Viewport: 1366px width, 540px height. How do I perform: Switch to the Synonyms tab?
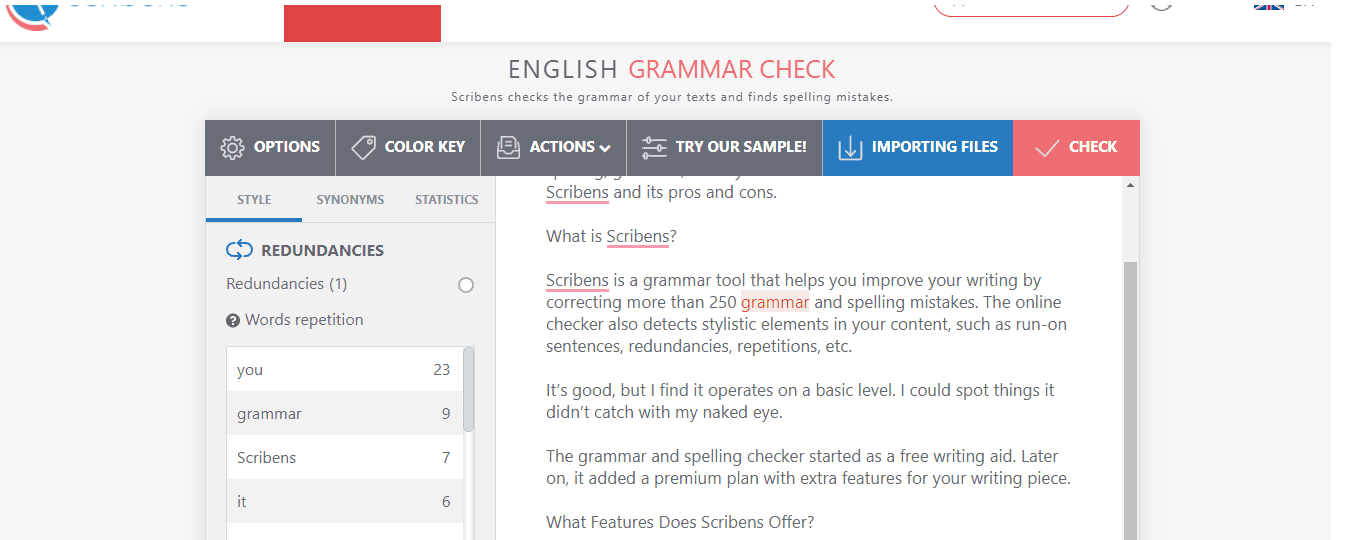tap(350, 199)
